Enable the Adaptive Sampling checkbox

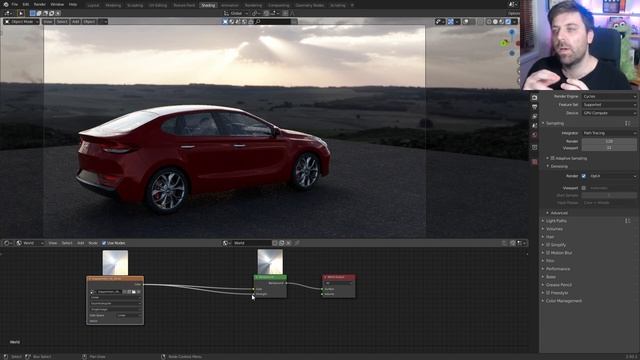coord(552,158)
